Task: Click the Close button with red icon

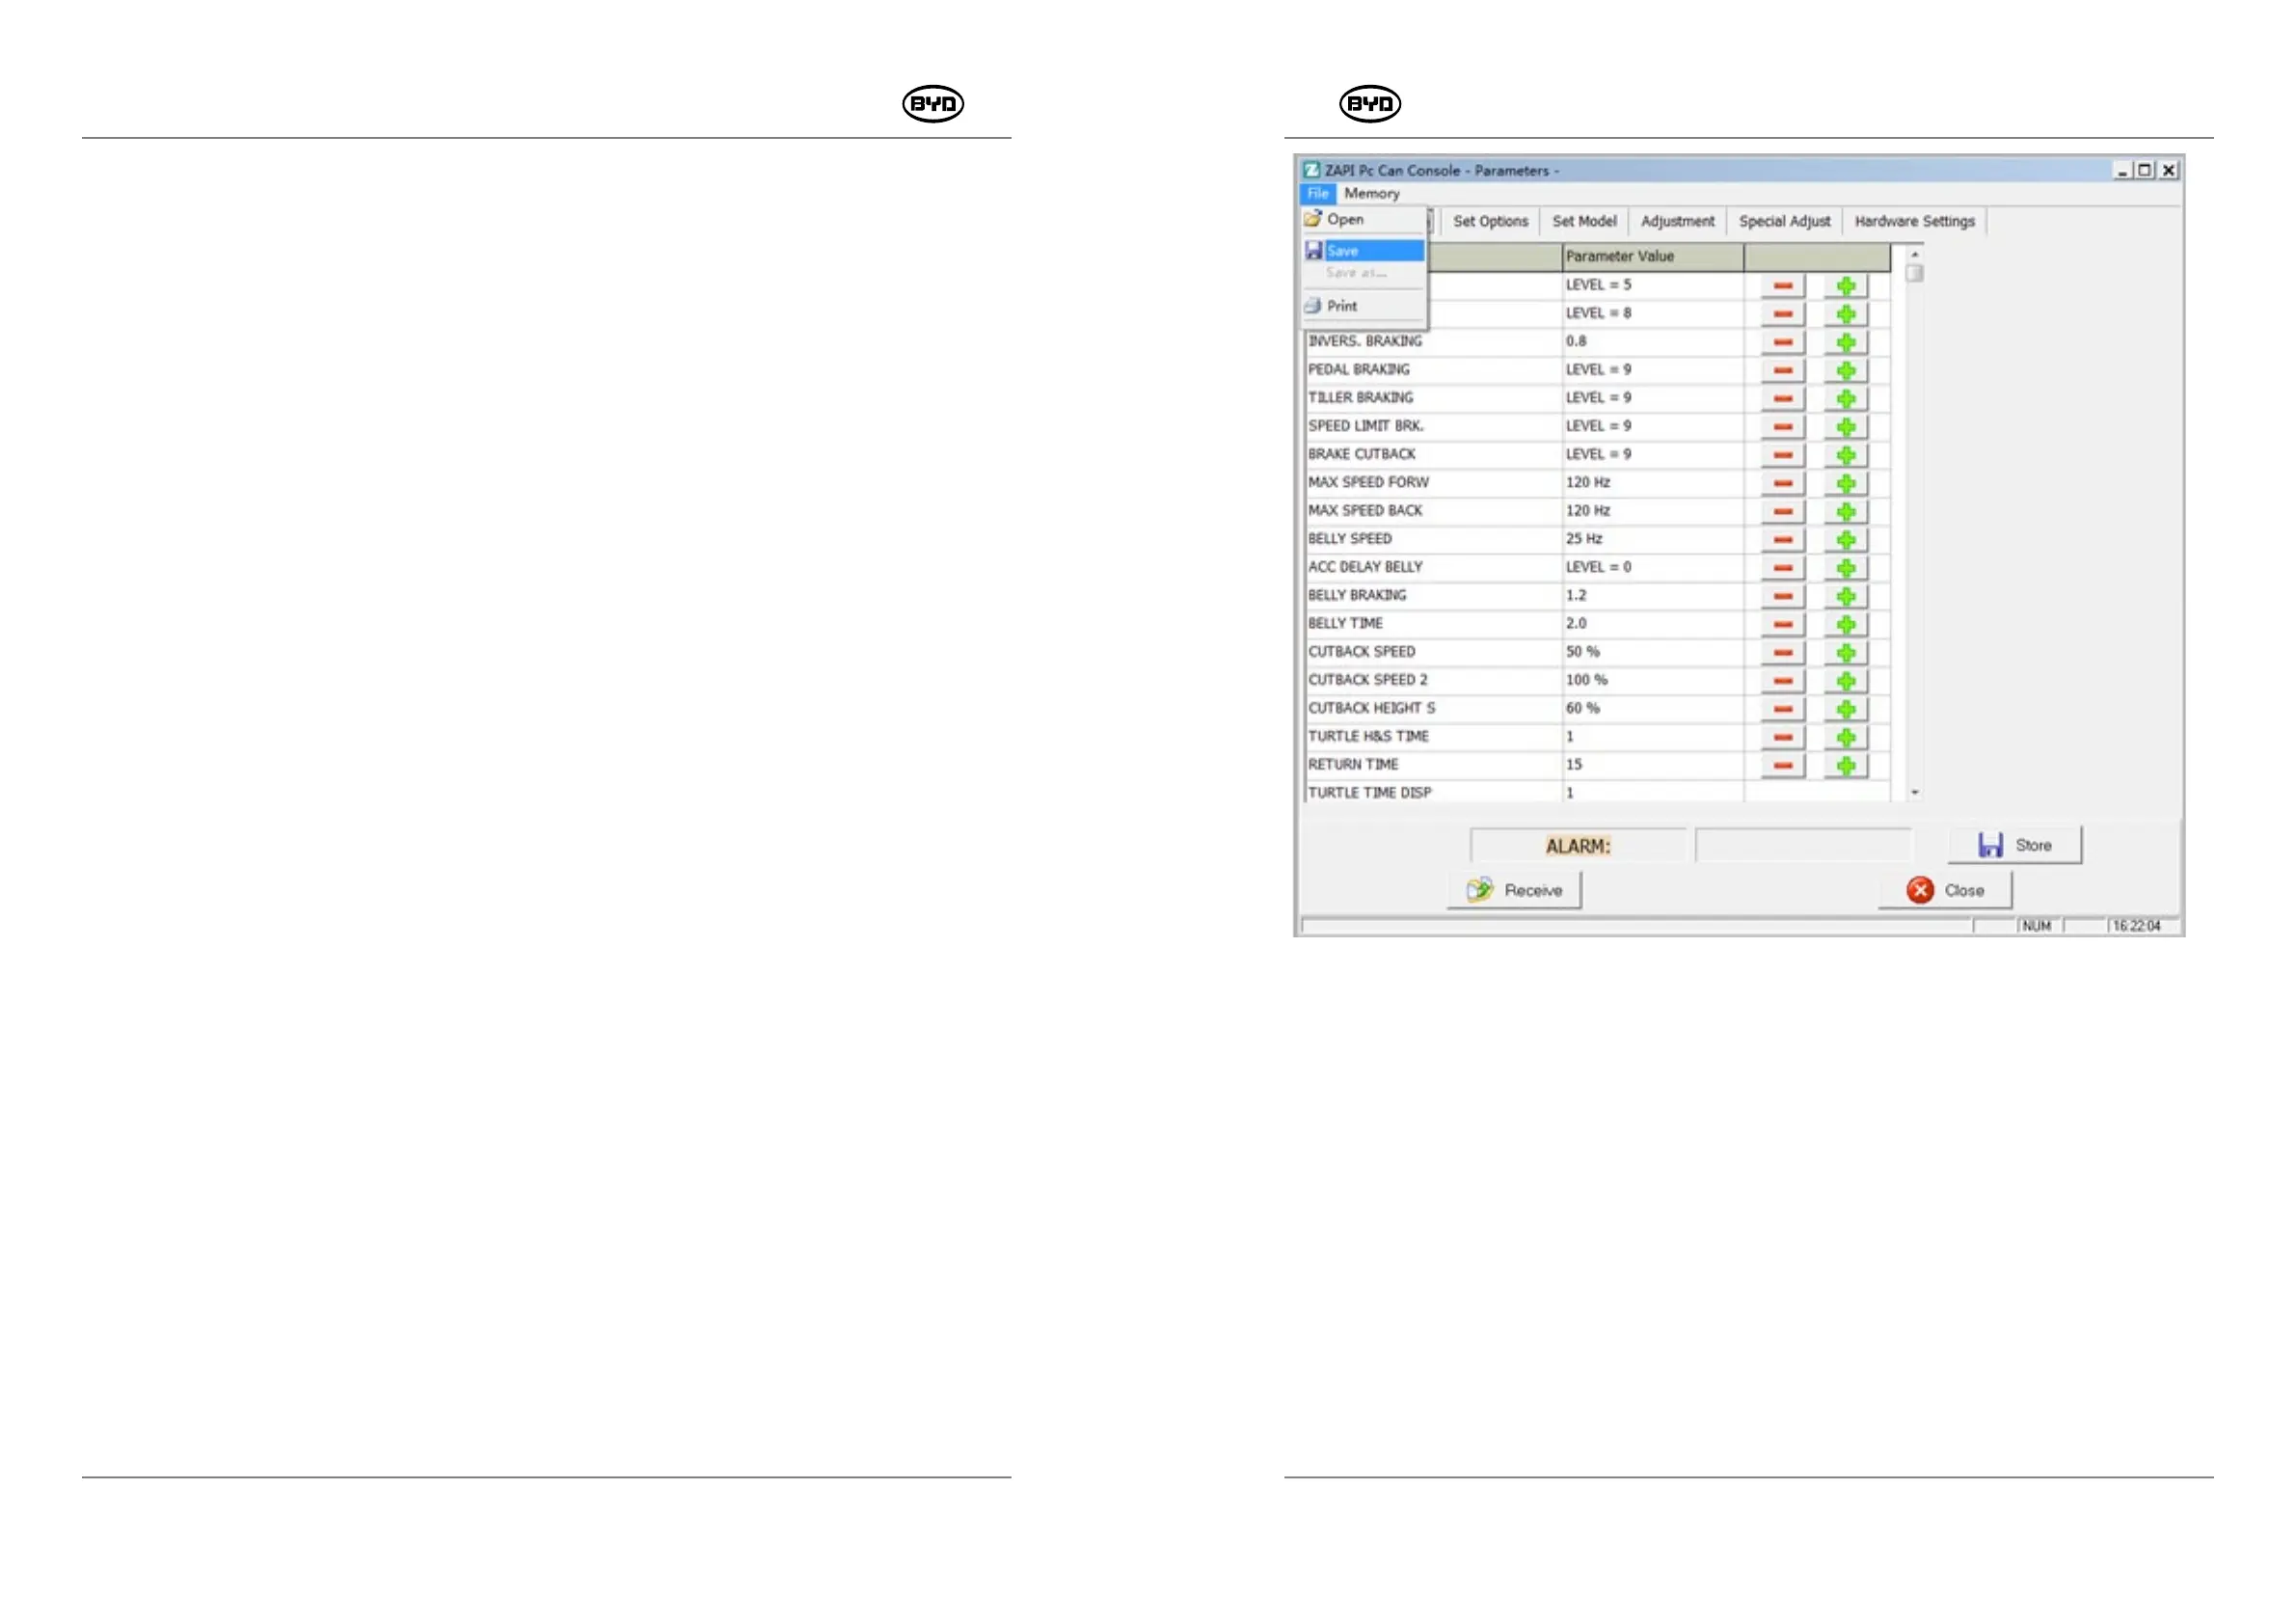Action: (x=1944, y=890)
